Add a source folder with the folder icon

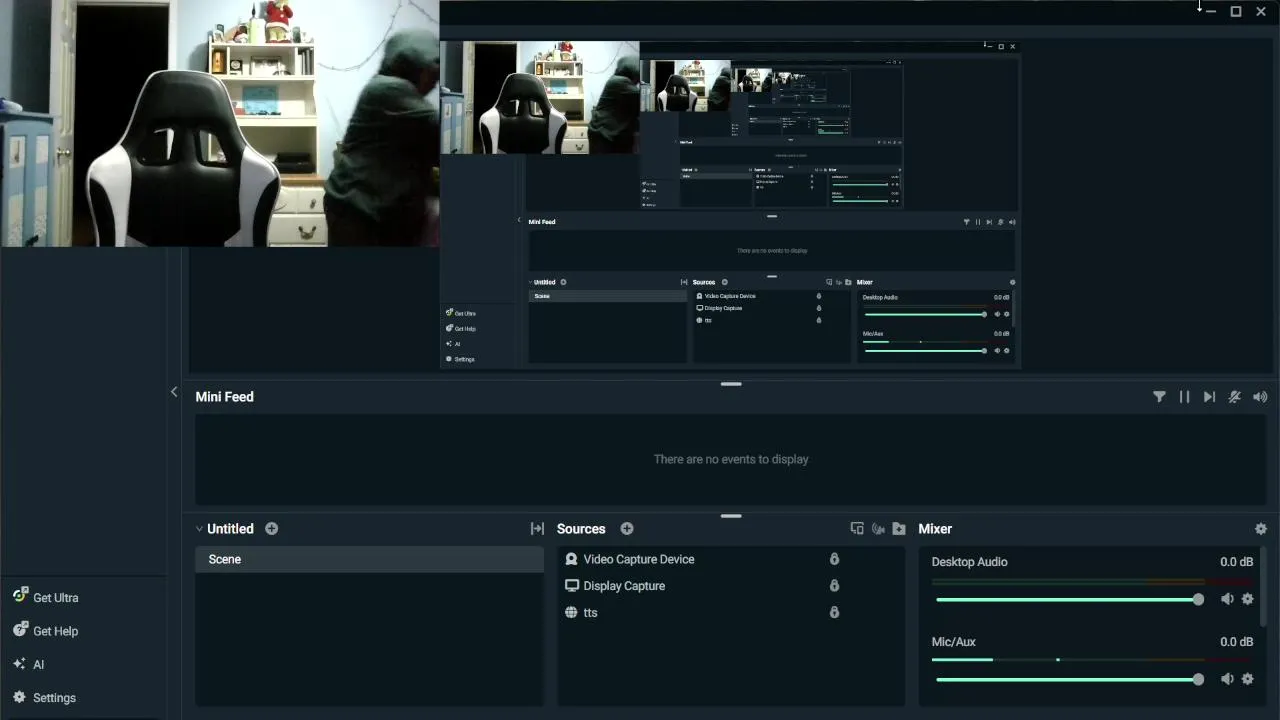tap(899, 529)
